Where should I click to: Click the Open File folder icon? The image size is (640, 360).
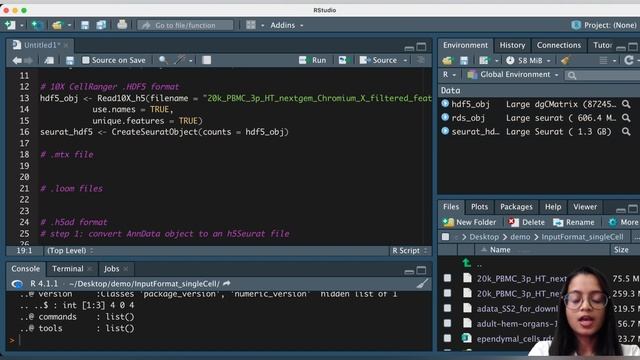[57, 25]
